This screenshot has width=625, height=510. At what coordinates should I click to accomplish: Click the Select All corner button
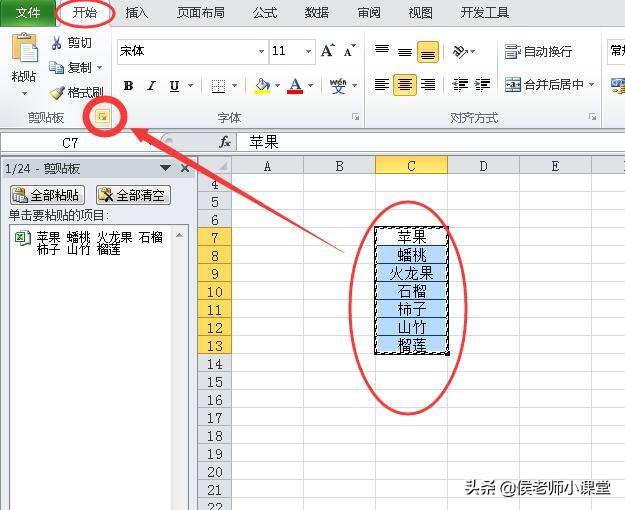(215, 165)
